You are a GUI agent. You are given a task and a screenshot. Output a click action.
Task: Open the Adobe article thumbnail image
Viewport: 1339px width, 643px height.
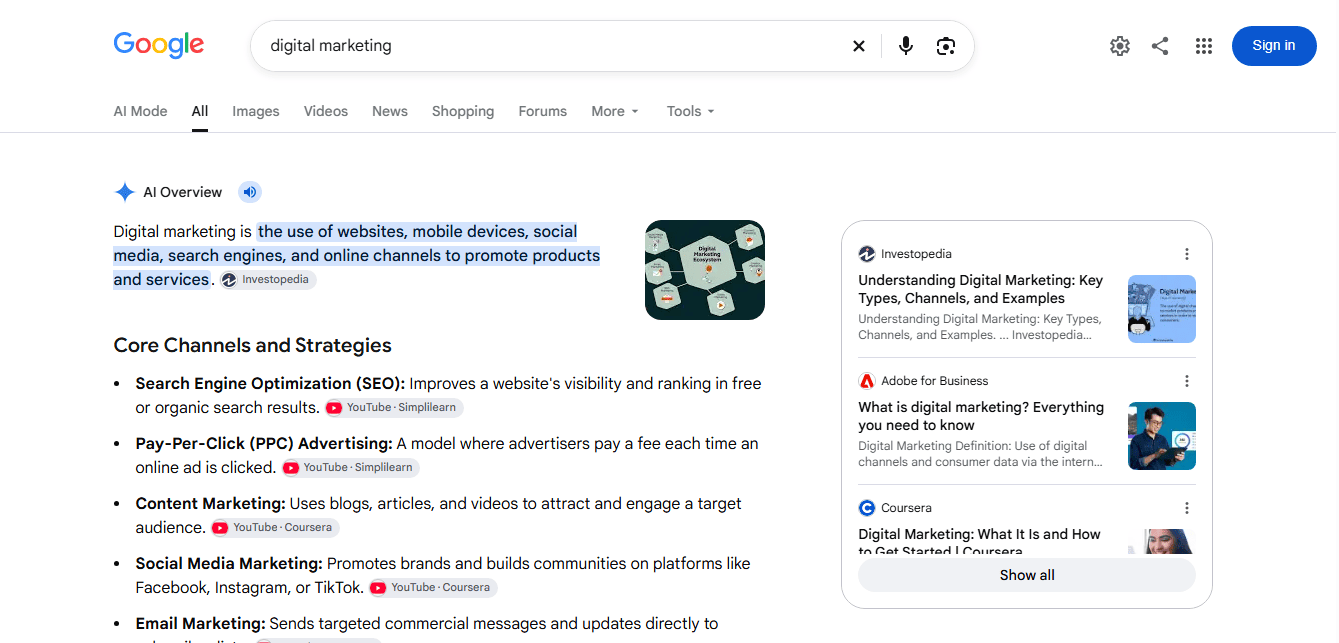tap(1162, 436)
